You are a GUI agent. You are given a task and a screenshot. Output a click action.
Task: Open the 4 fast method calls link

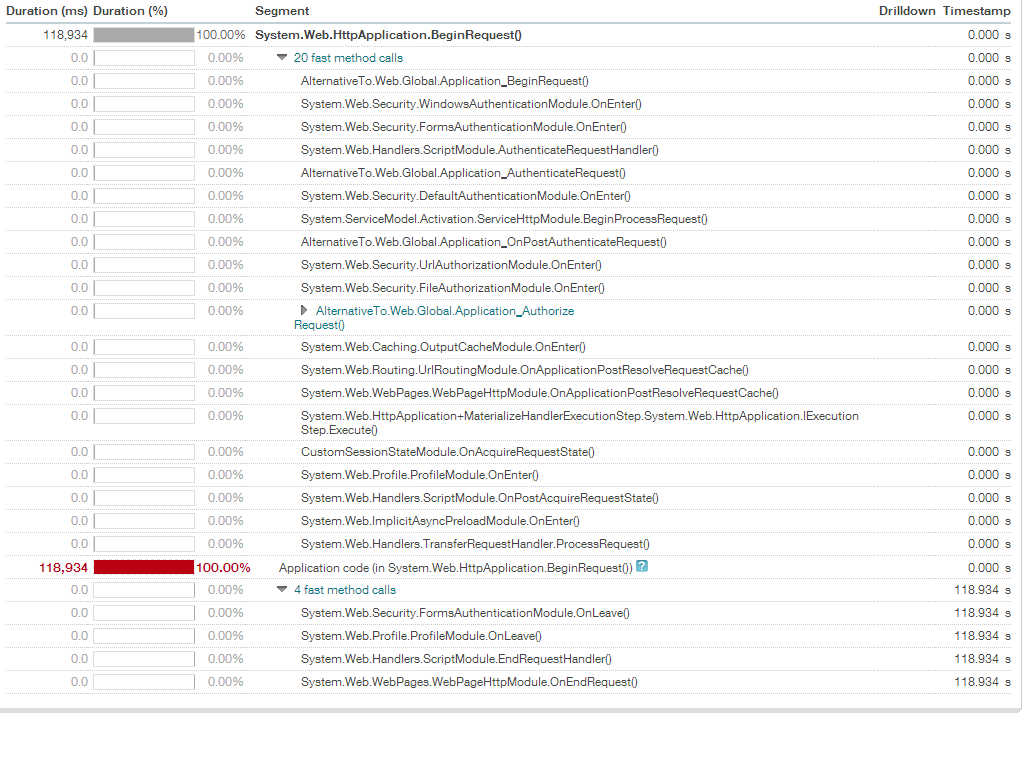tap(345, 590)
